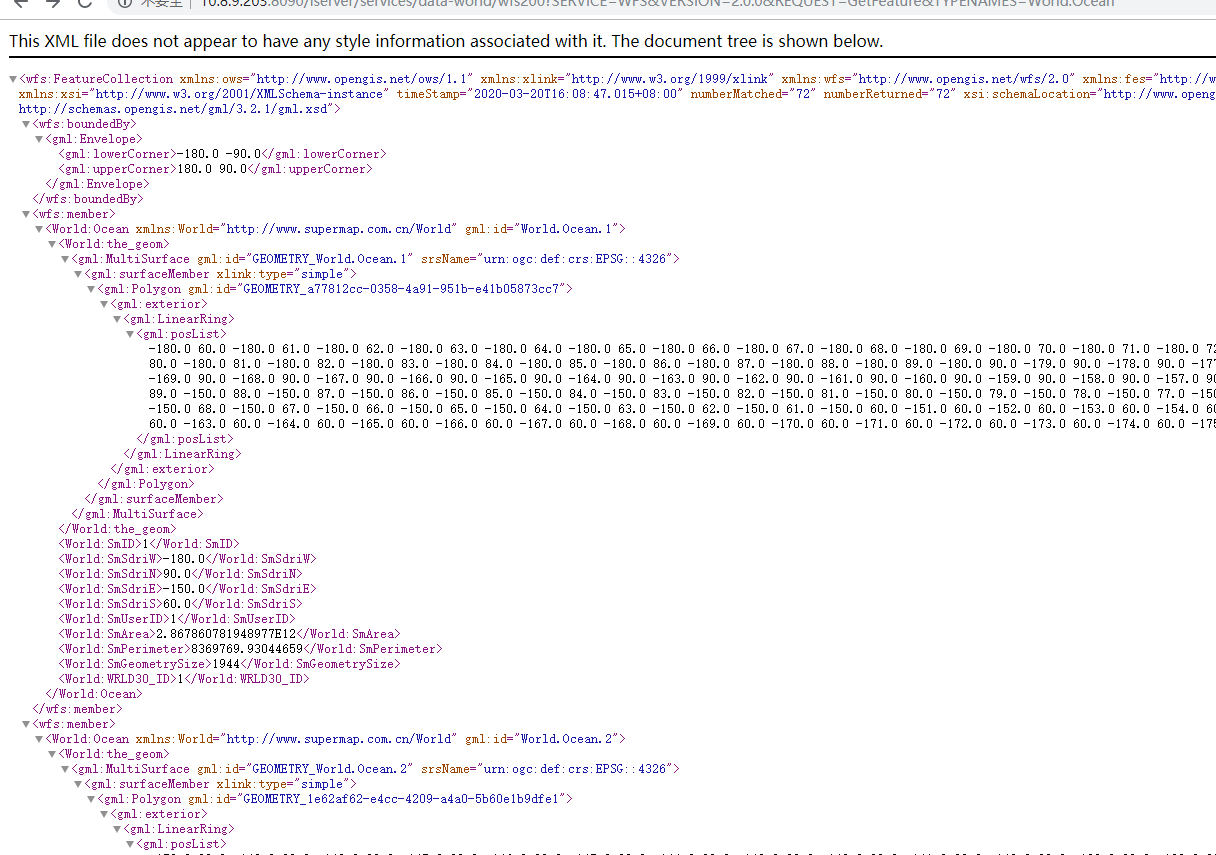
Task: Collapse the World:the_geom element
Action: point(51,243)
